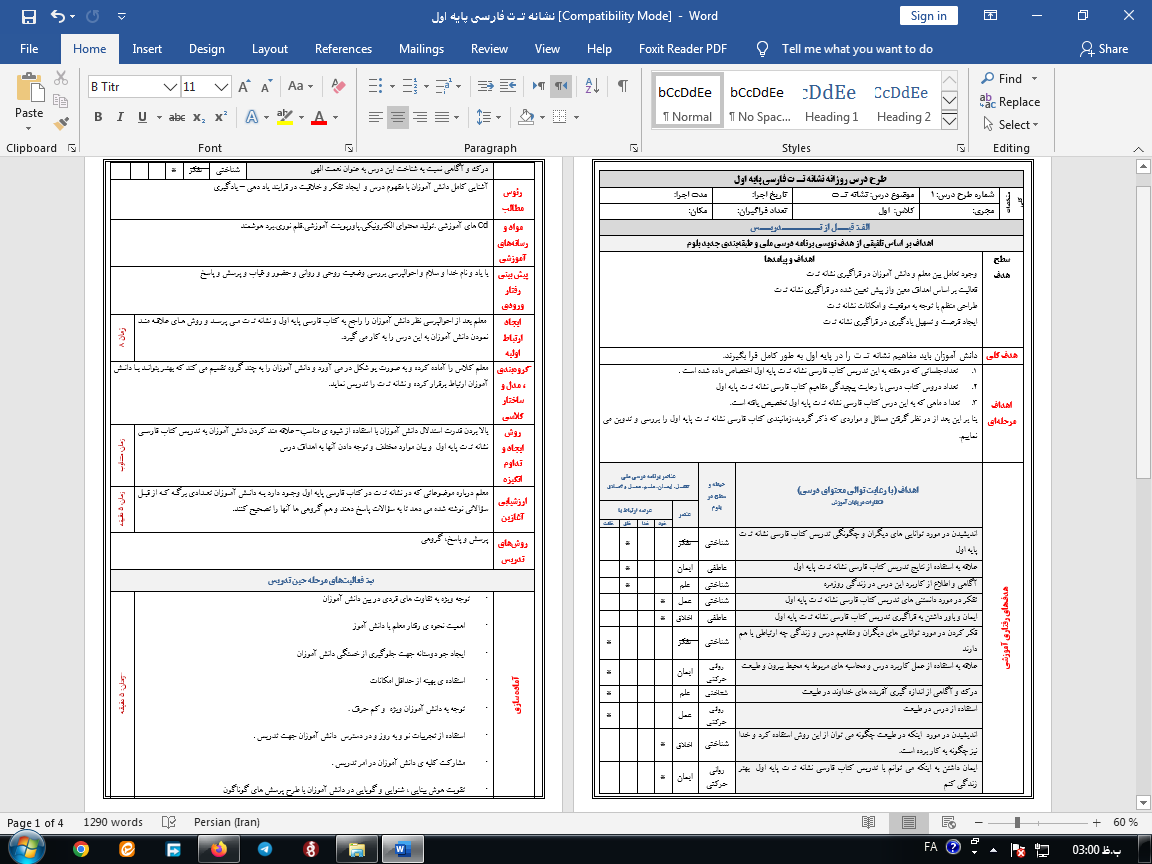Apply the Font Color to selected text
The width and height of the screenshot is (1152, 864).
point(319,117)
